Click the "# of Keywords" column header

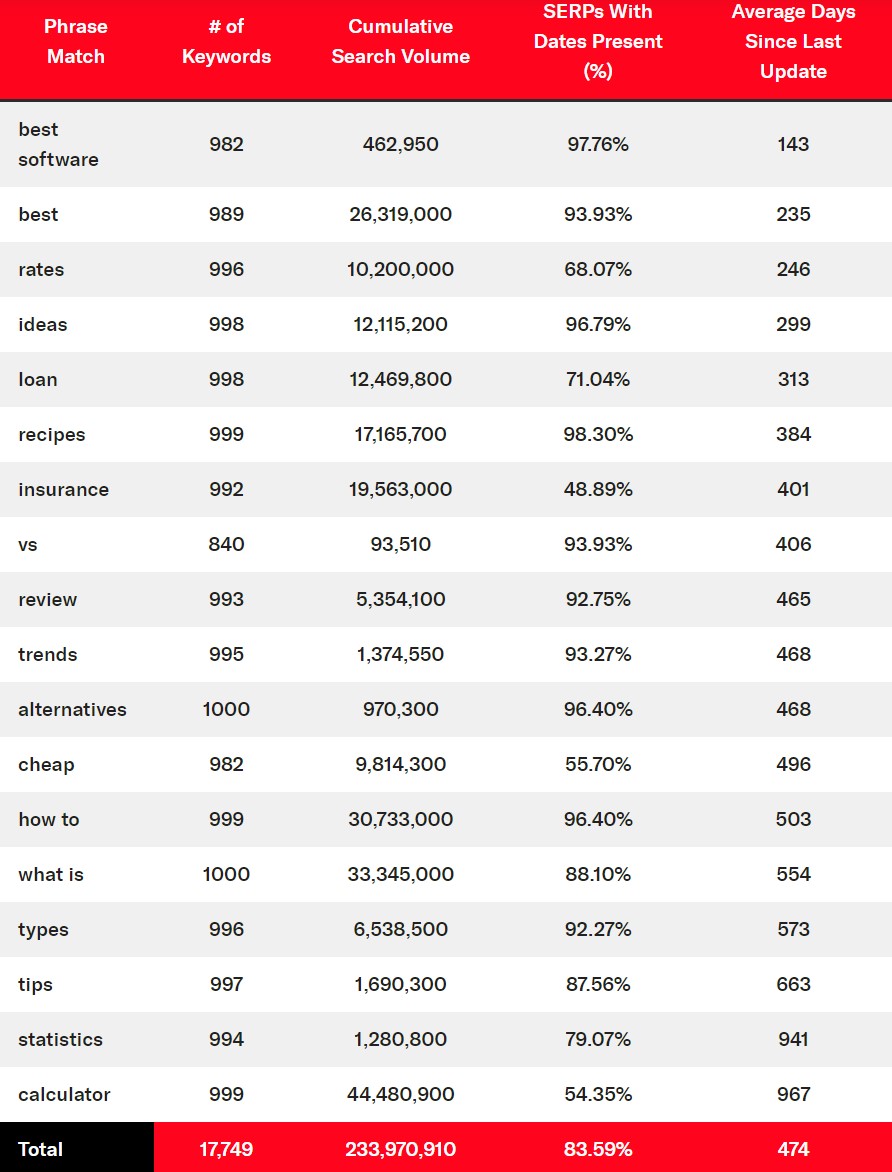coord(226,42)
